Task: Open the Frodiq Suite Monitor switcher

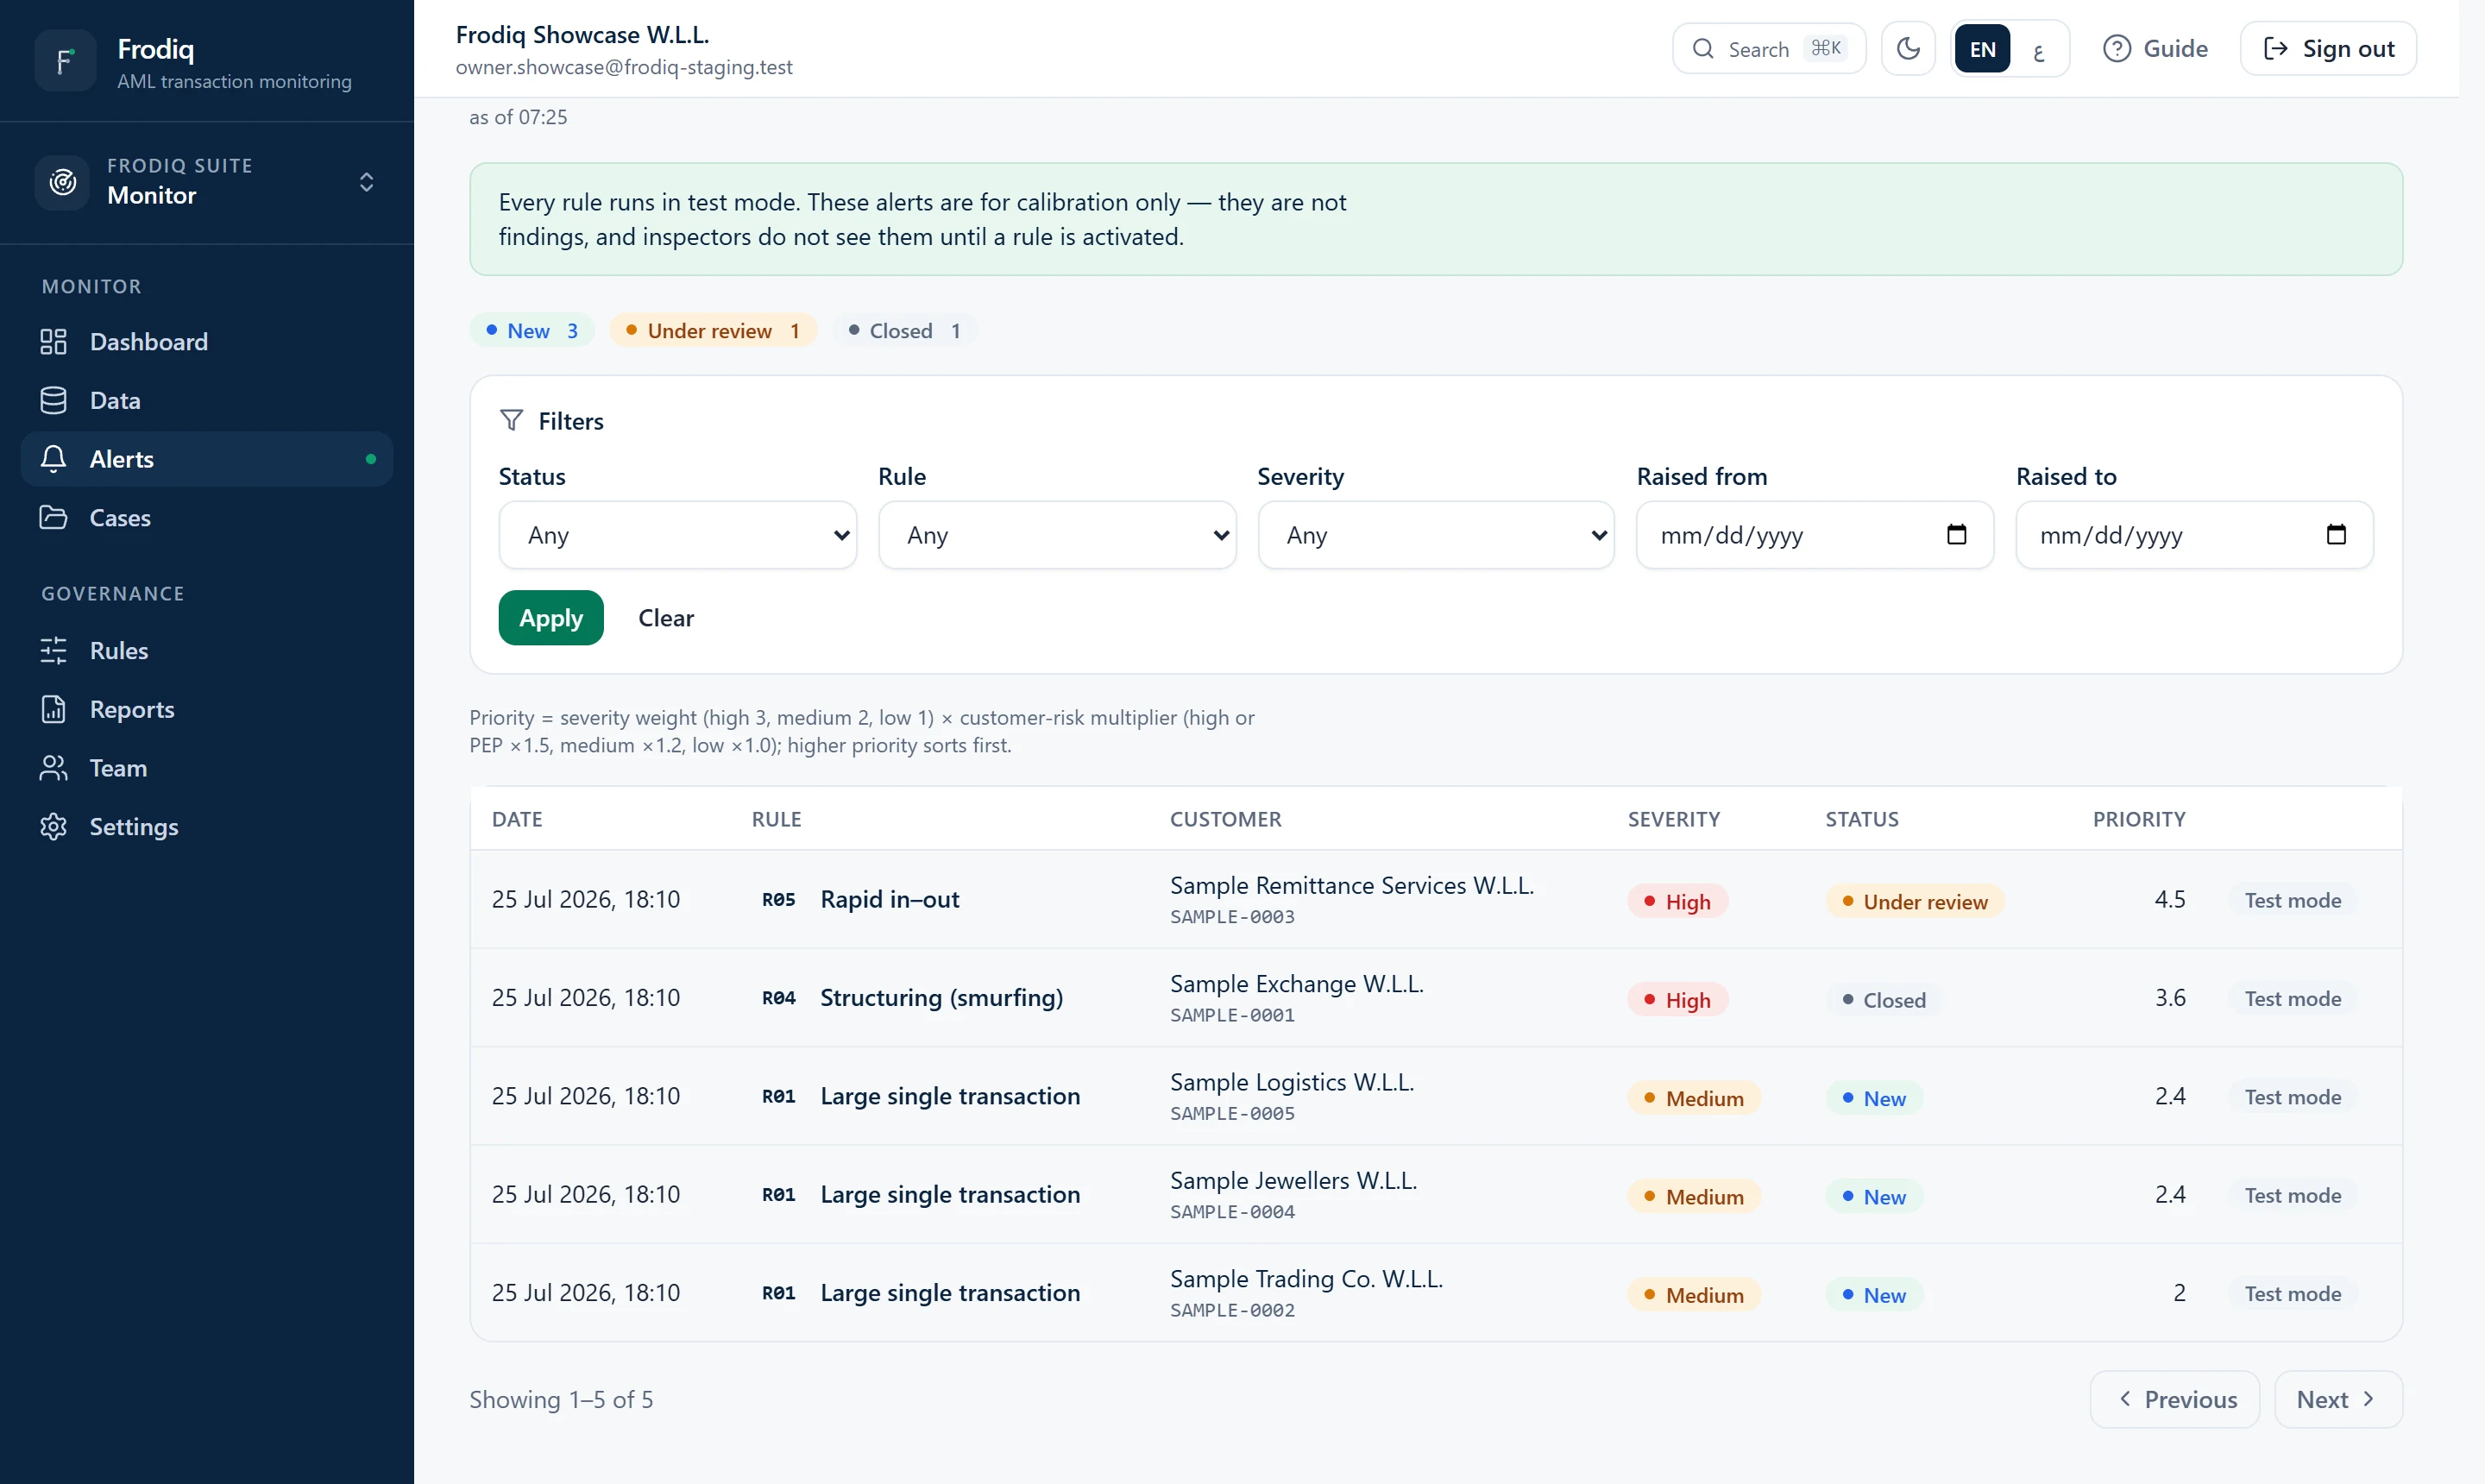Action: (x=207, y=182)
